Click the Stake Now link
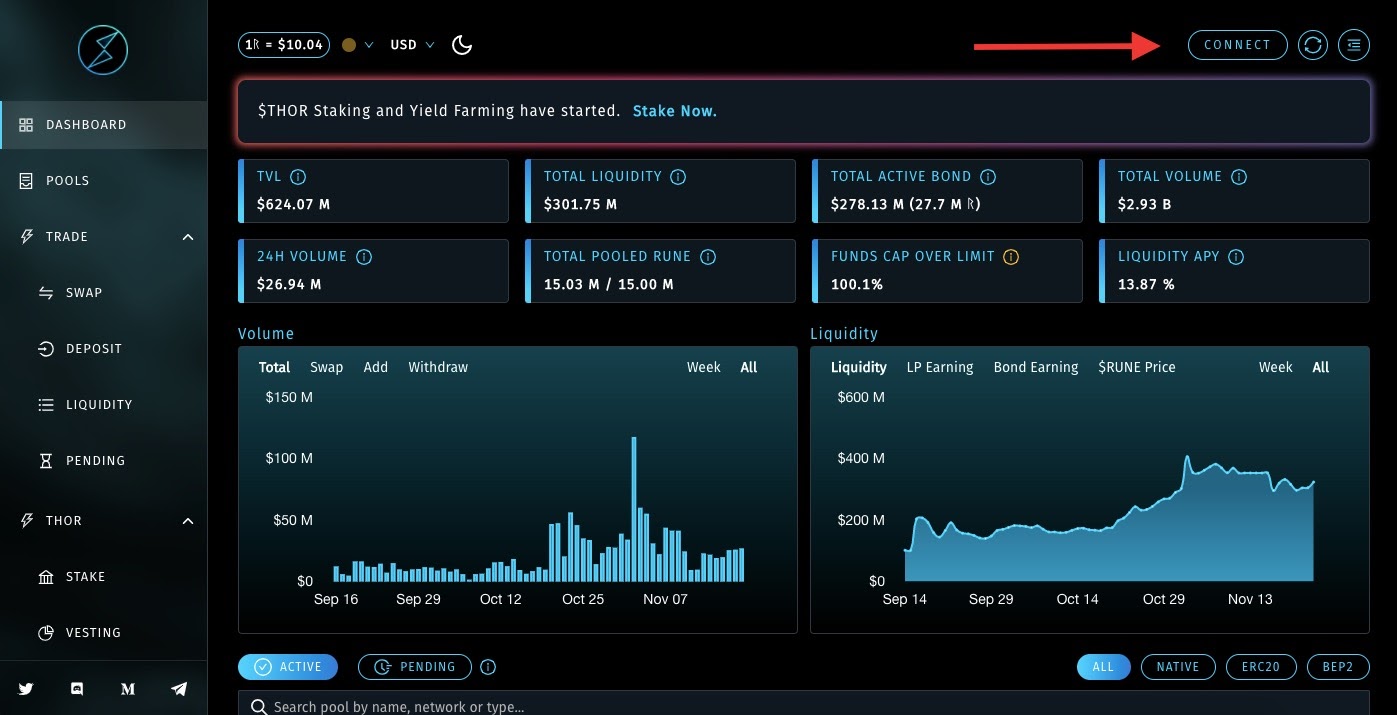The width and height of the screenshot is (1397, 715). click(x=674, y=111)
